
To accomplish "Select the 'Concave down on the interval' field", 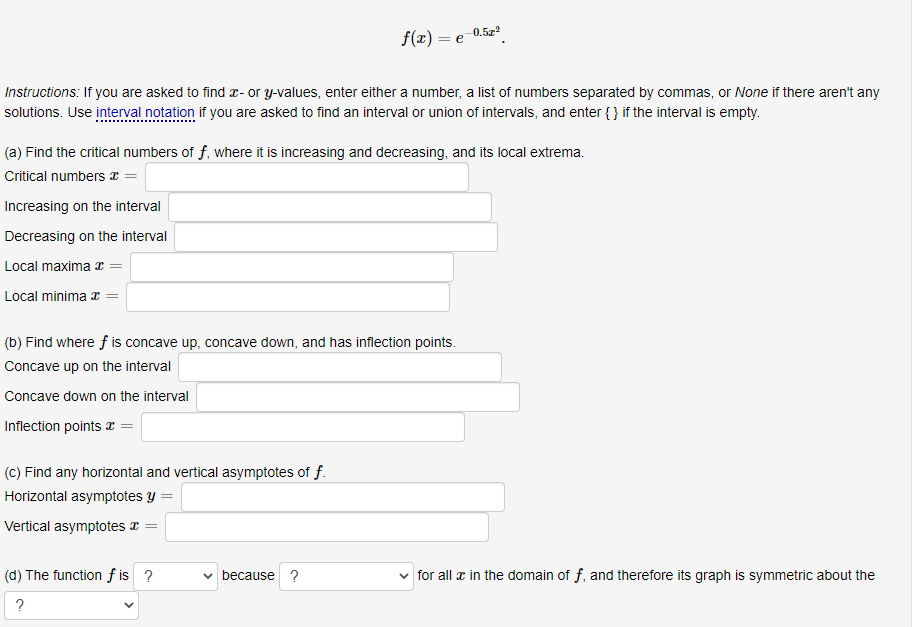I will 358,397.
